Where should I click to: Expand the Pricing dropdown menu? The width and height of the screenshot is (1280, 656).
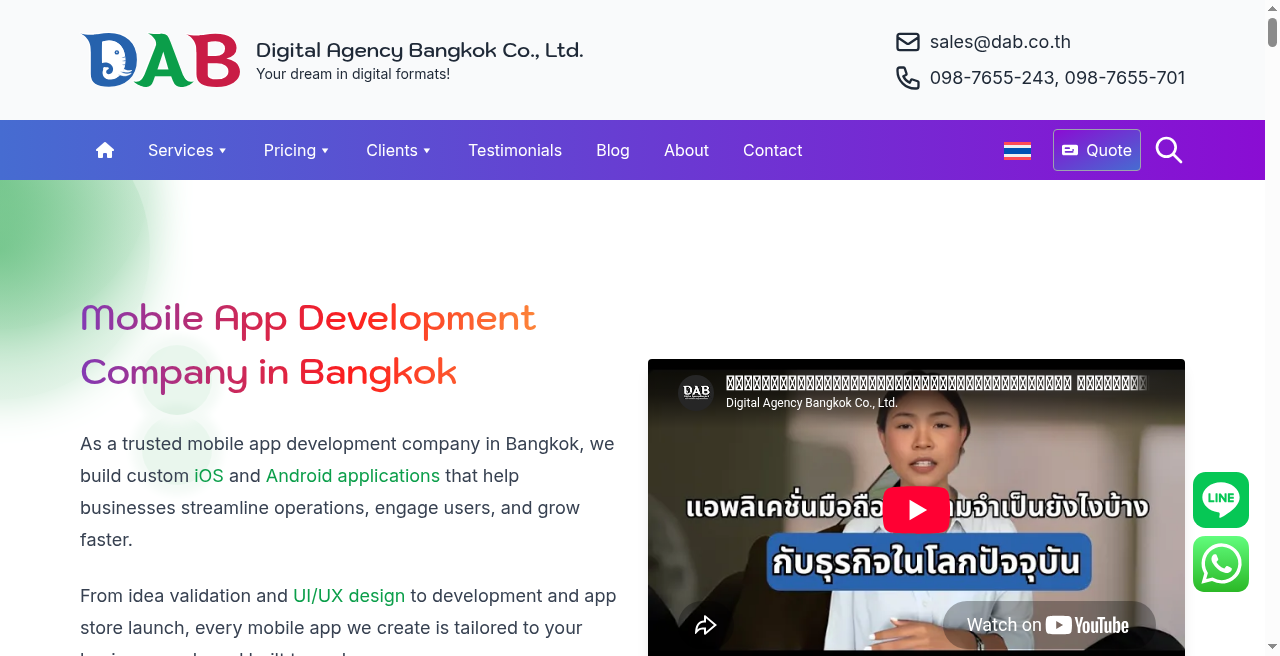297,150
